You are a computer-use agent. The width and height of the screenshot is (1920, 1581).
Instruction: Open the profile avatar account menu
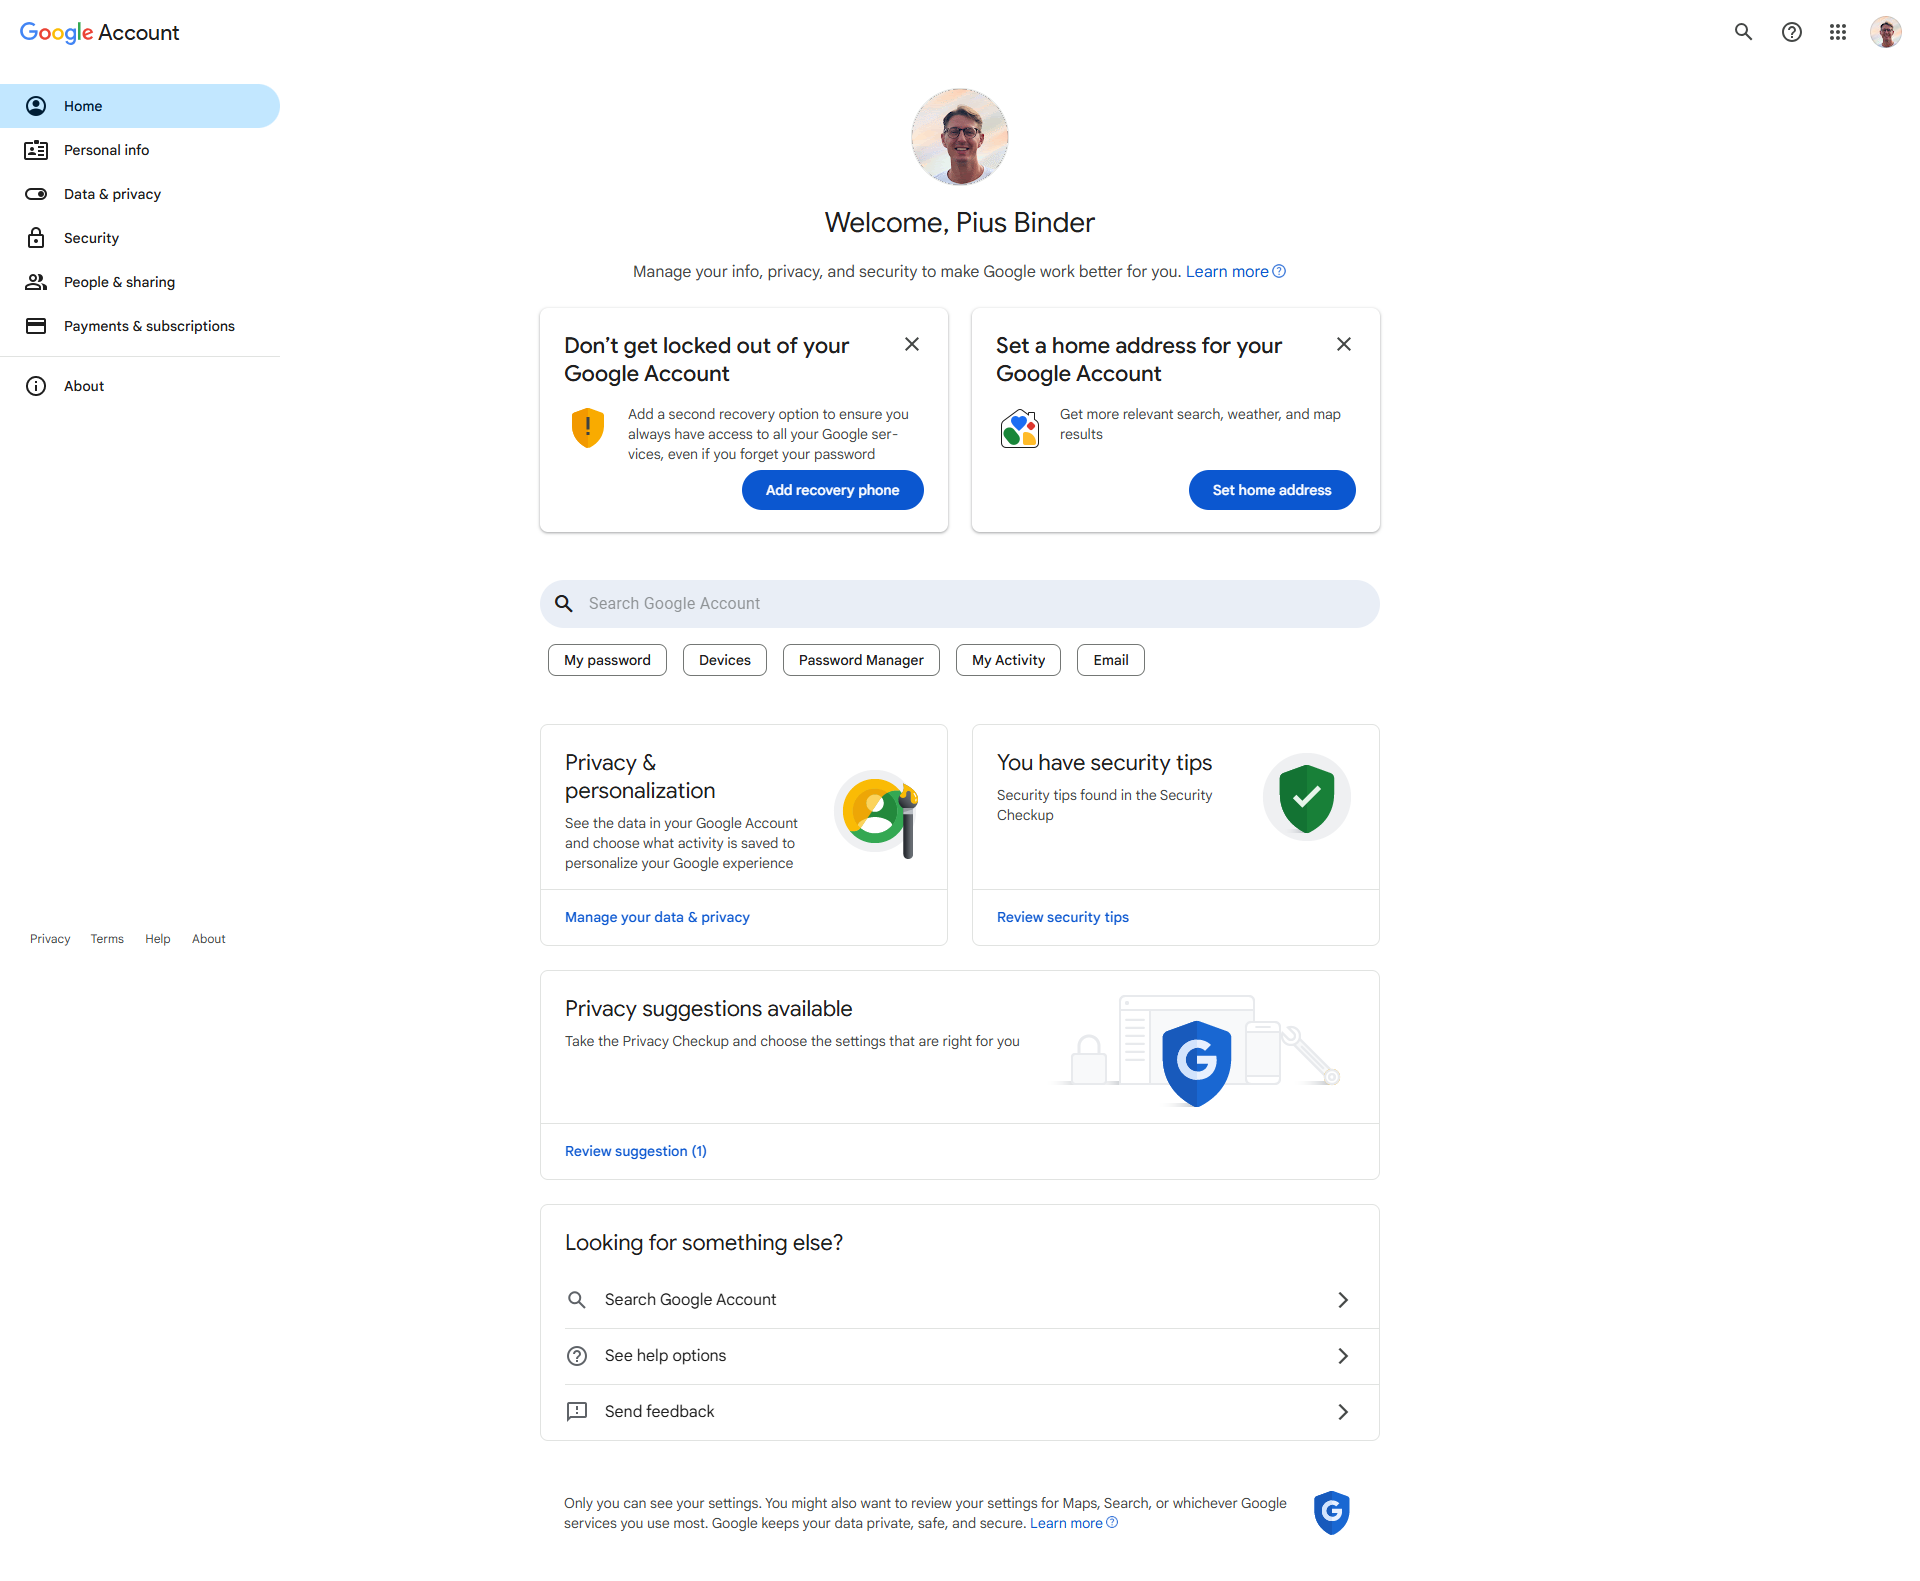point(1885,32)
